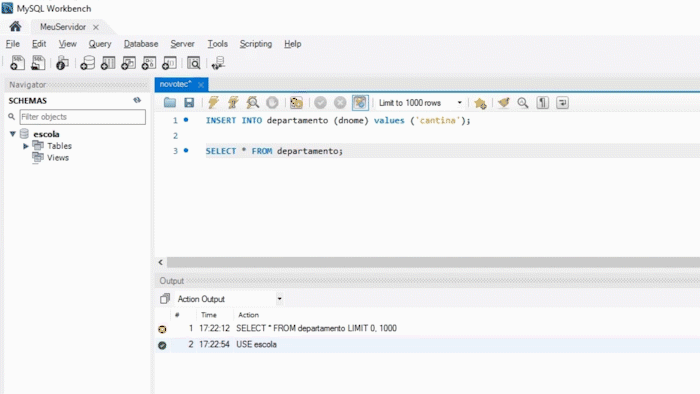
Task: Create a new SQL tab from toolbar
Action: [17, 63]
